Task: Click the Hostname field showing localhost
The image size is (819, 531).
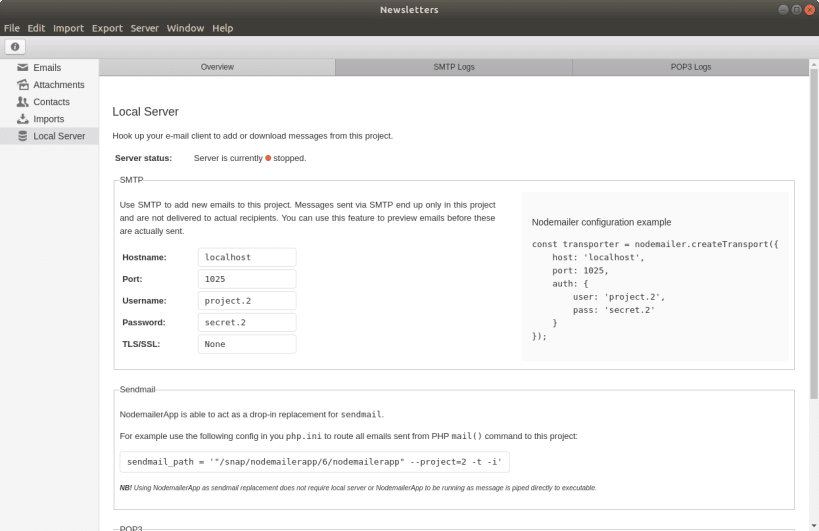Action: point(247,257)
